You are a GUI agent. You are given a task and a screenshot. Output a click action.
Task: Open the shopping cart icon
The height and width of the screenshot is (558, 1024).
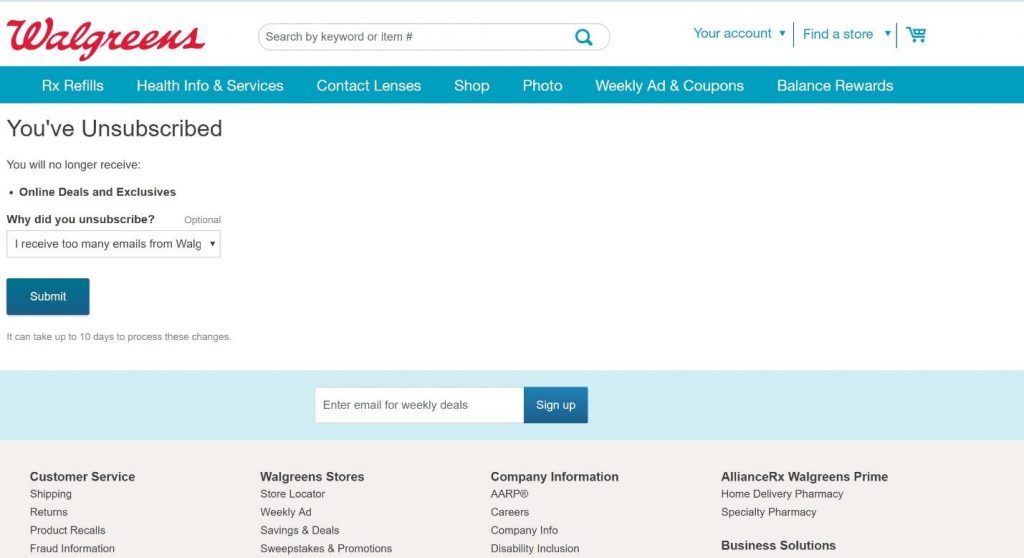coord(916,35)
